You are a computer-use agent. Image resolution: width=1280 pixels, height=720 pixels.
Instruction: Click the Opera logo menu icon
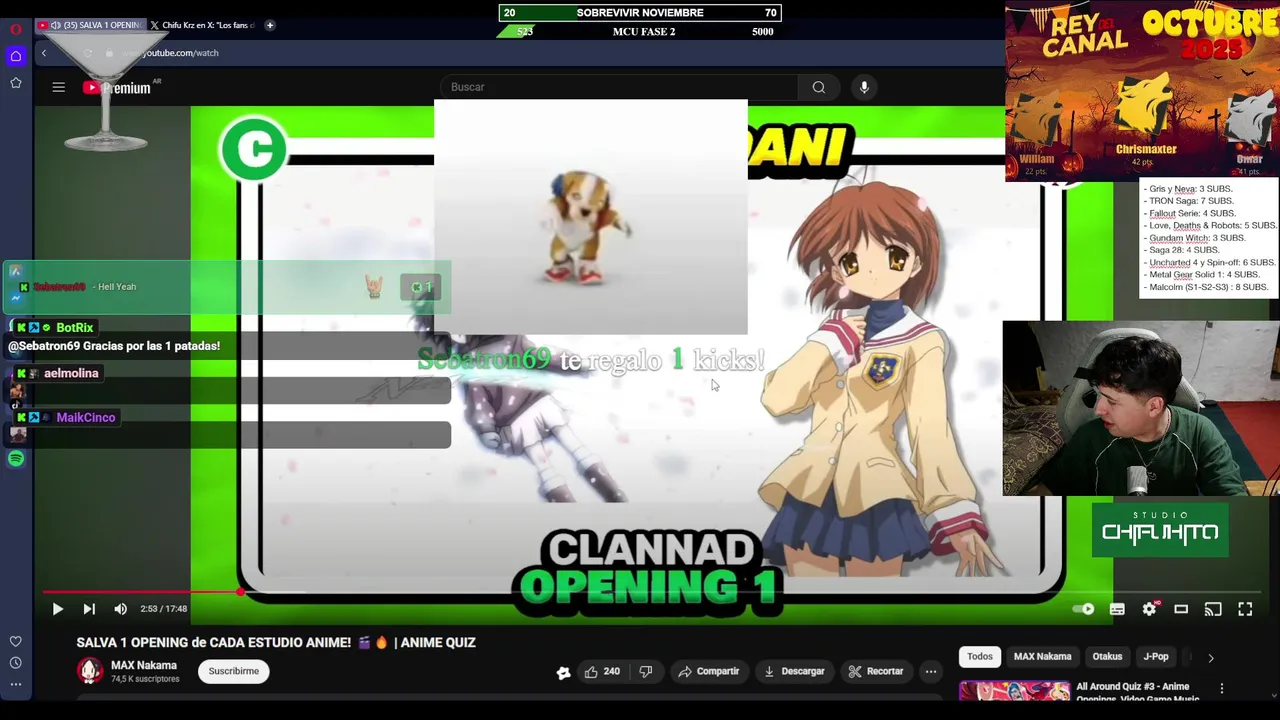tap(16, 29)
